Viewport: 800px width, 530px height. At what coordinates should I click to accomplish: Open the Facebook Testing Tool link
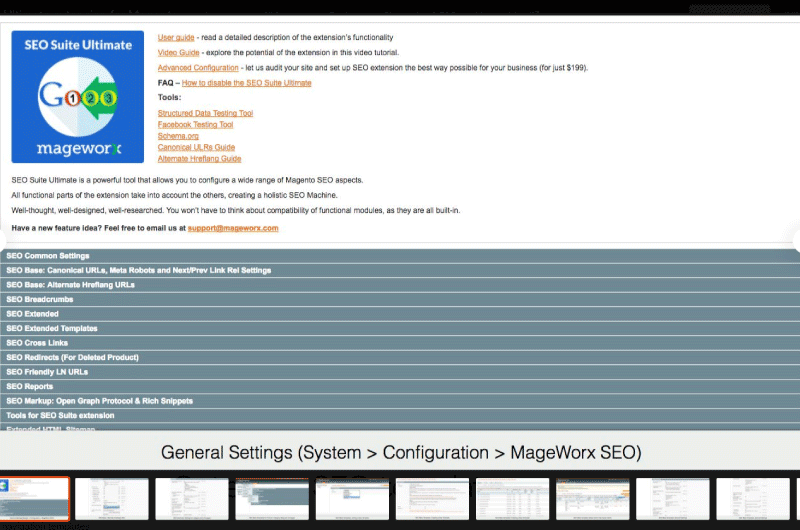click(195, 124)
